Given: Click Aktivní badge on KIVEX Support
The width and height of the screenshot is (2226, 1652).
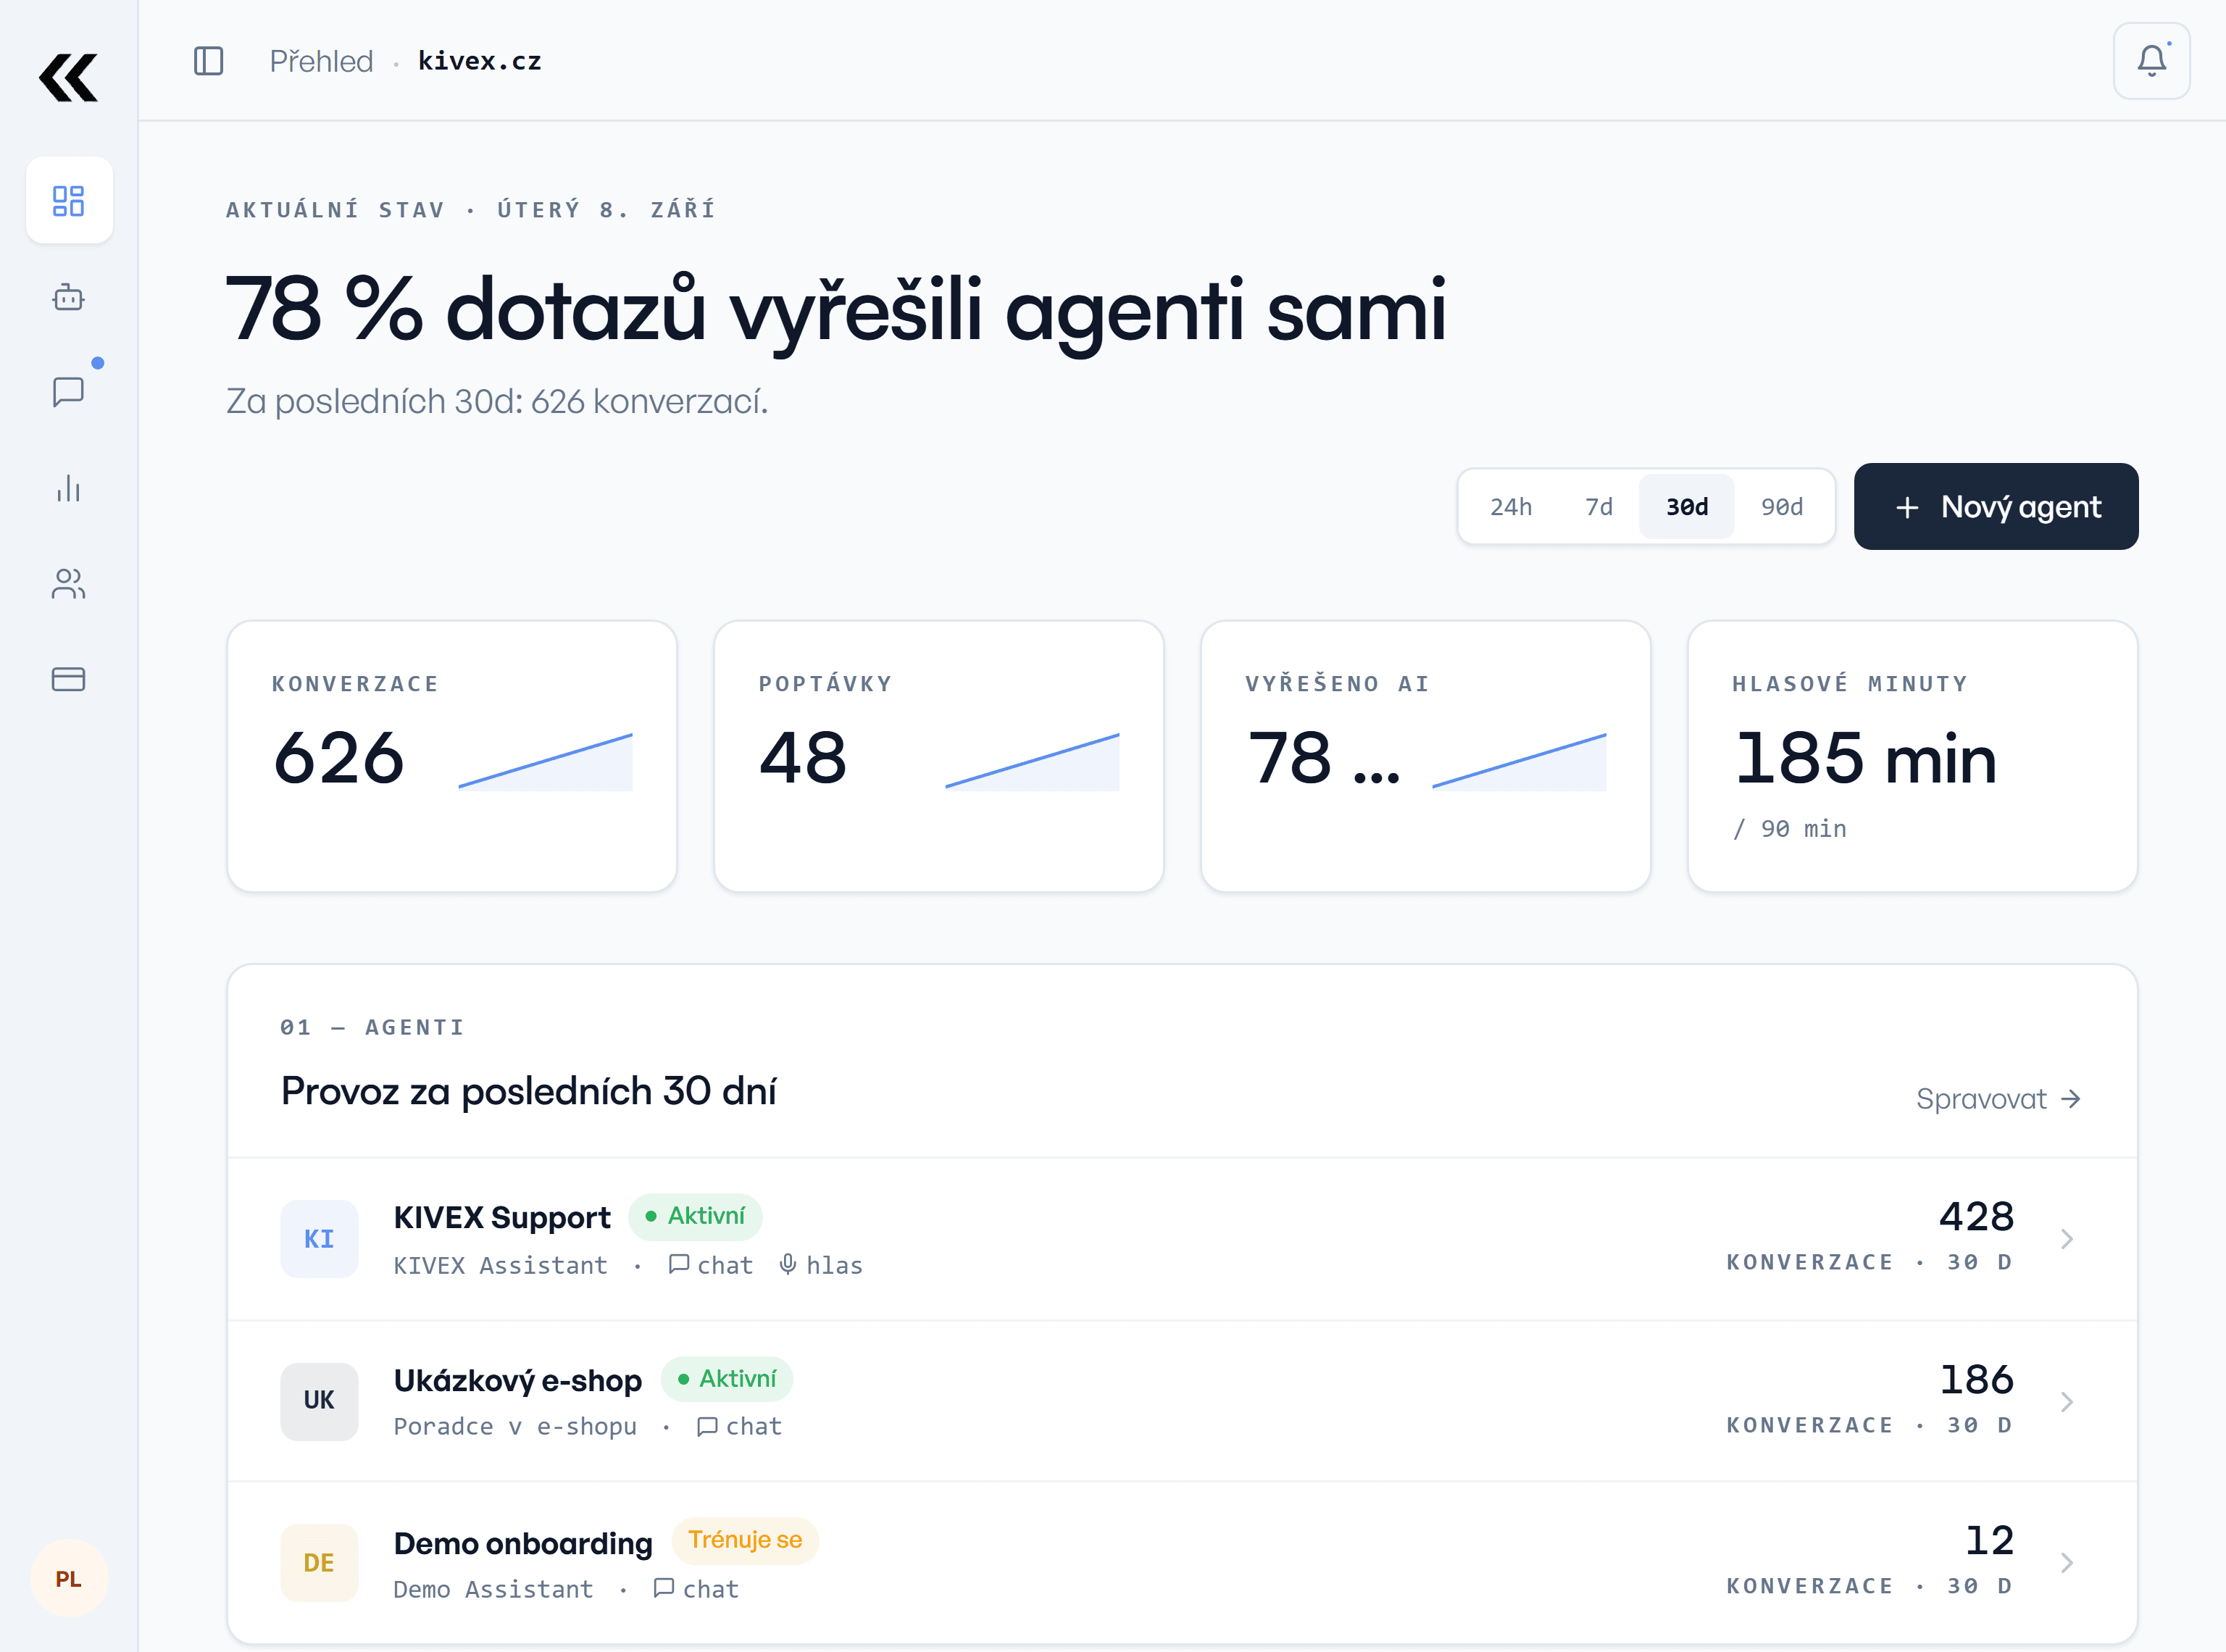Looking at the screenshot, I should point(695,1216).
